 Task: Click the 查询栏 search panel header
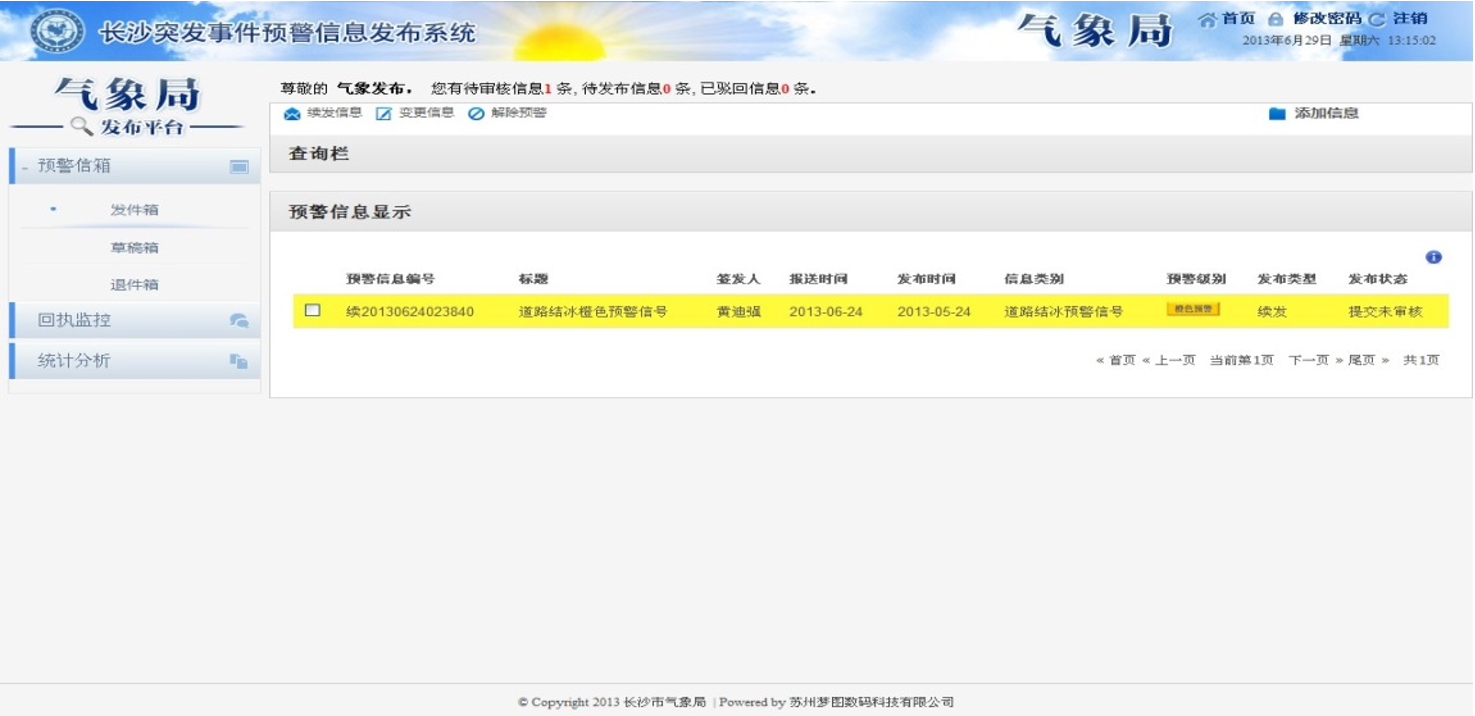pyautogui.click(x=319, y=154)
